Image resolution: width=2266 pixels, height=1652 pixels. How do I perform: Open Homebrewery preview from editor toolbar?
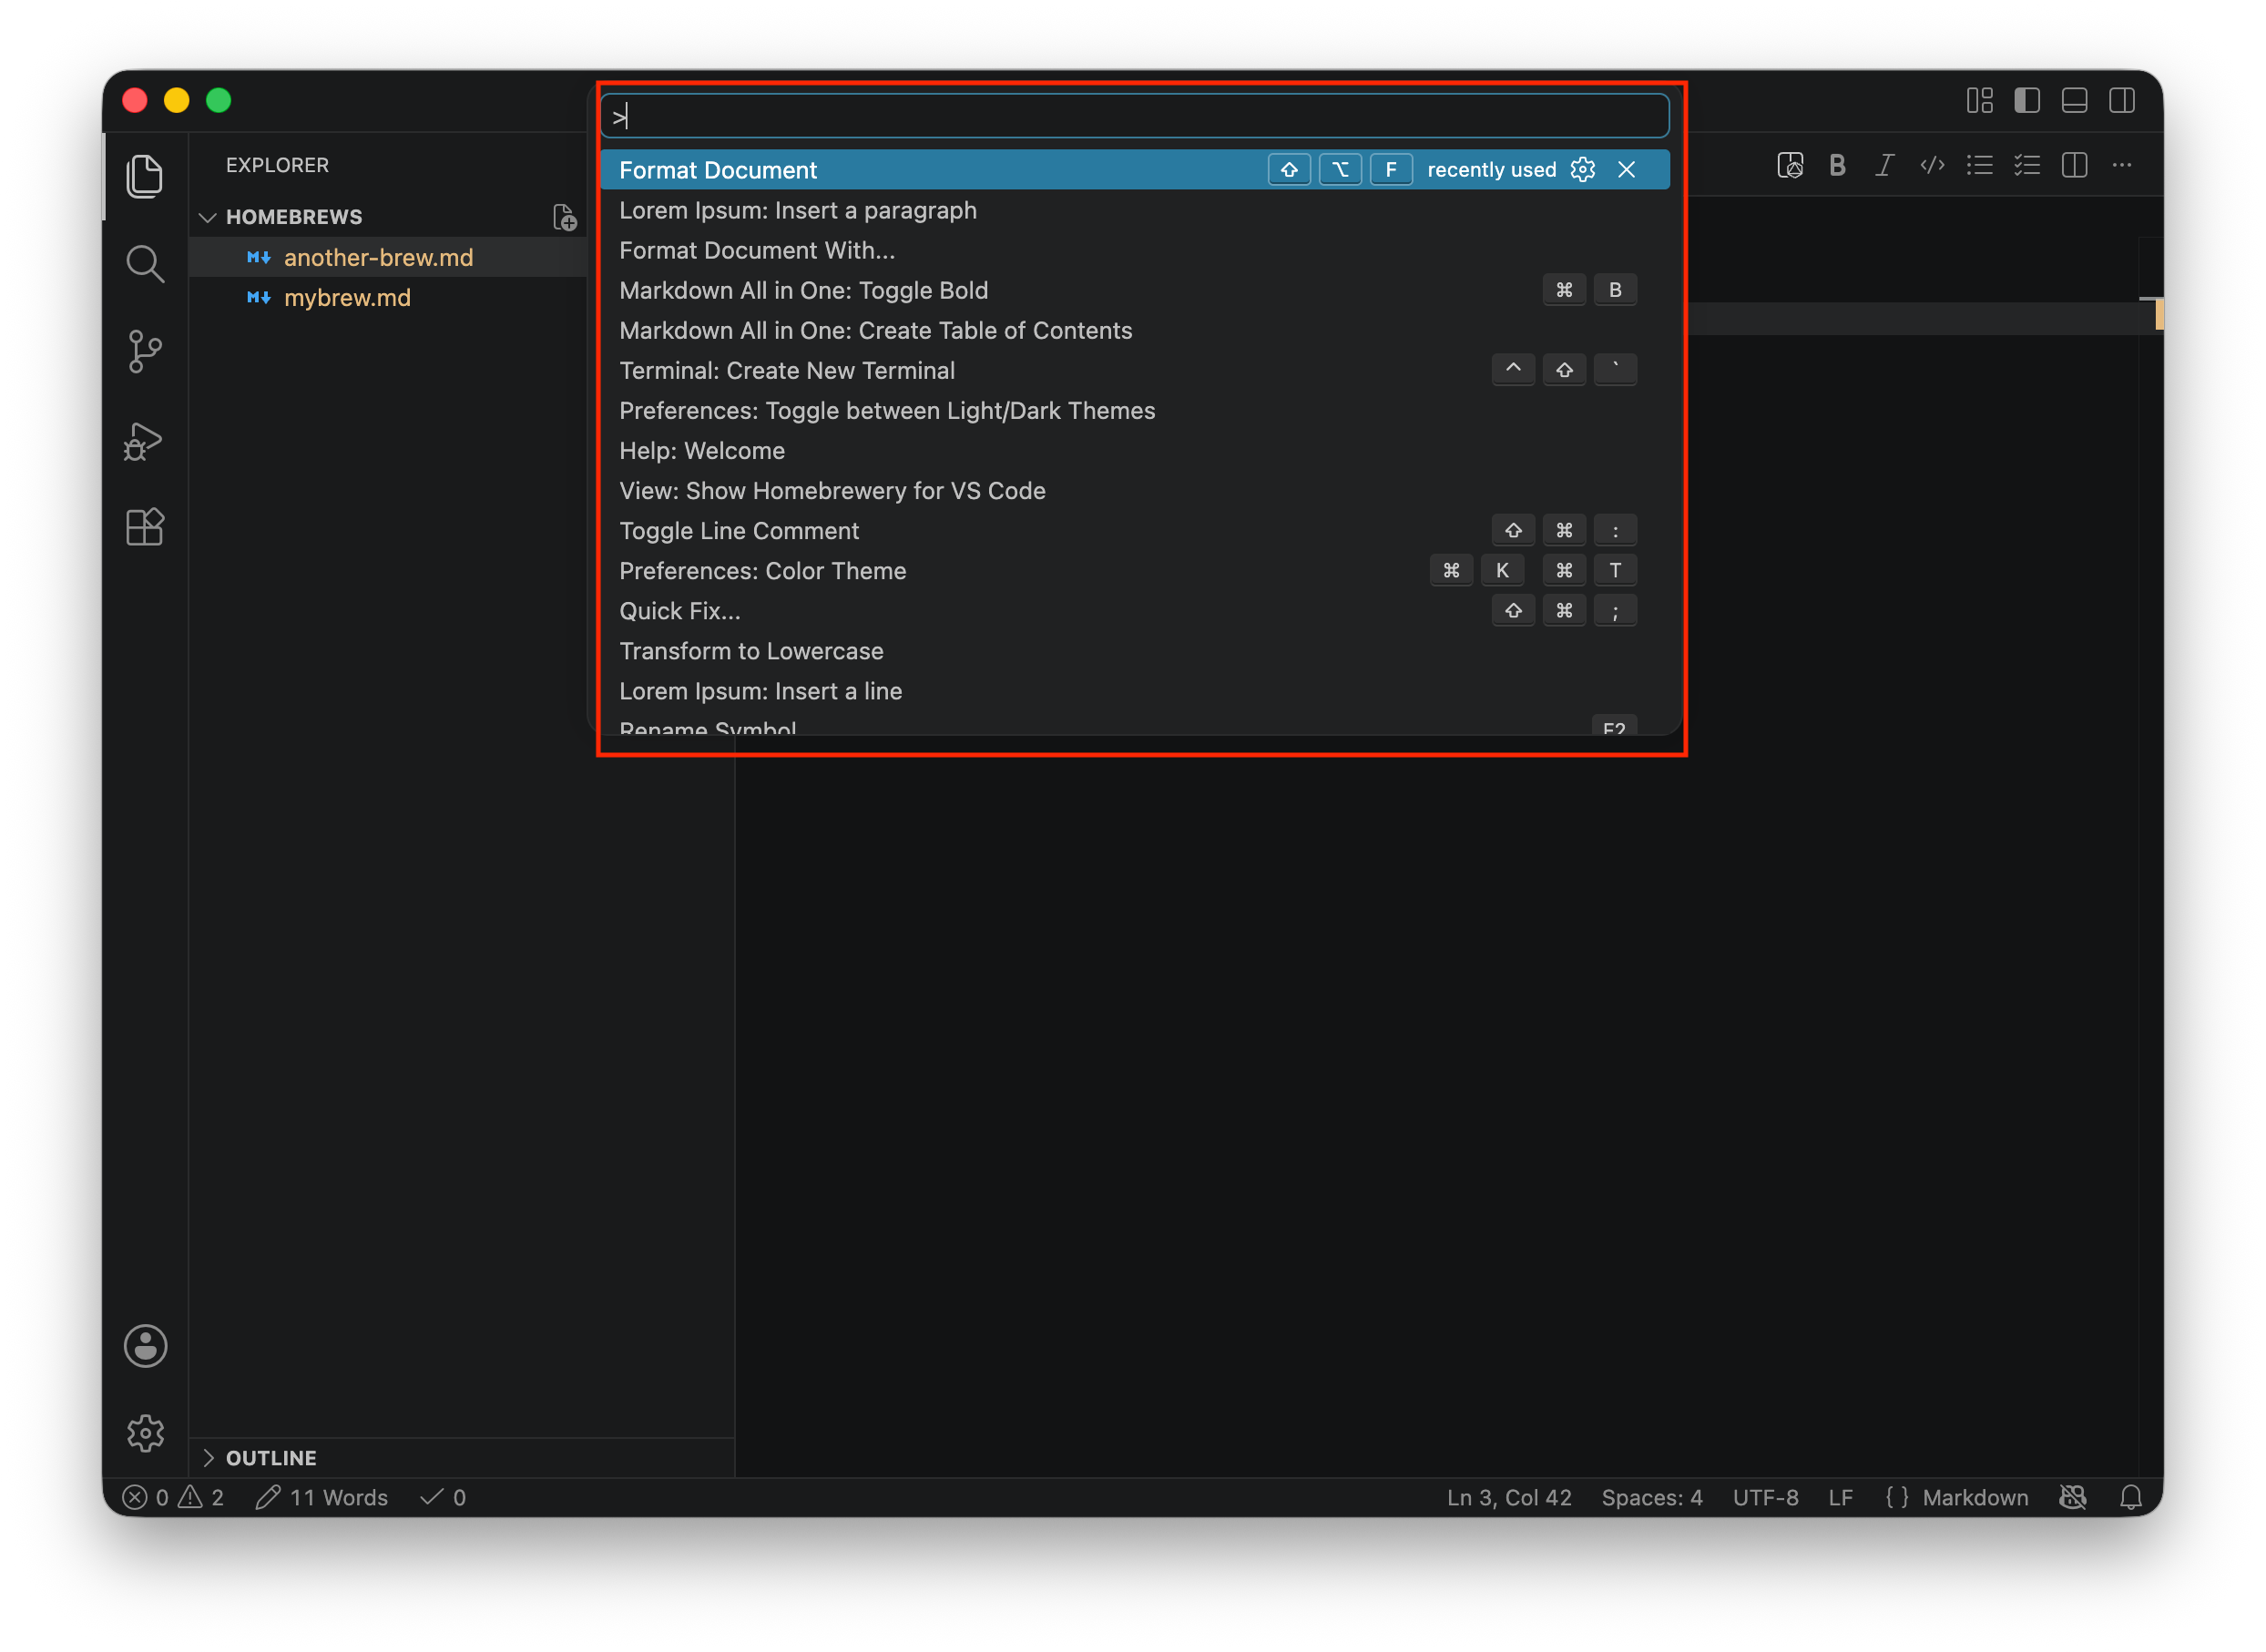tap(1790, 165)
